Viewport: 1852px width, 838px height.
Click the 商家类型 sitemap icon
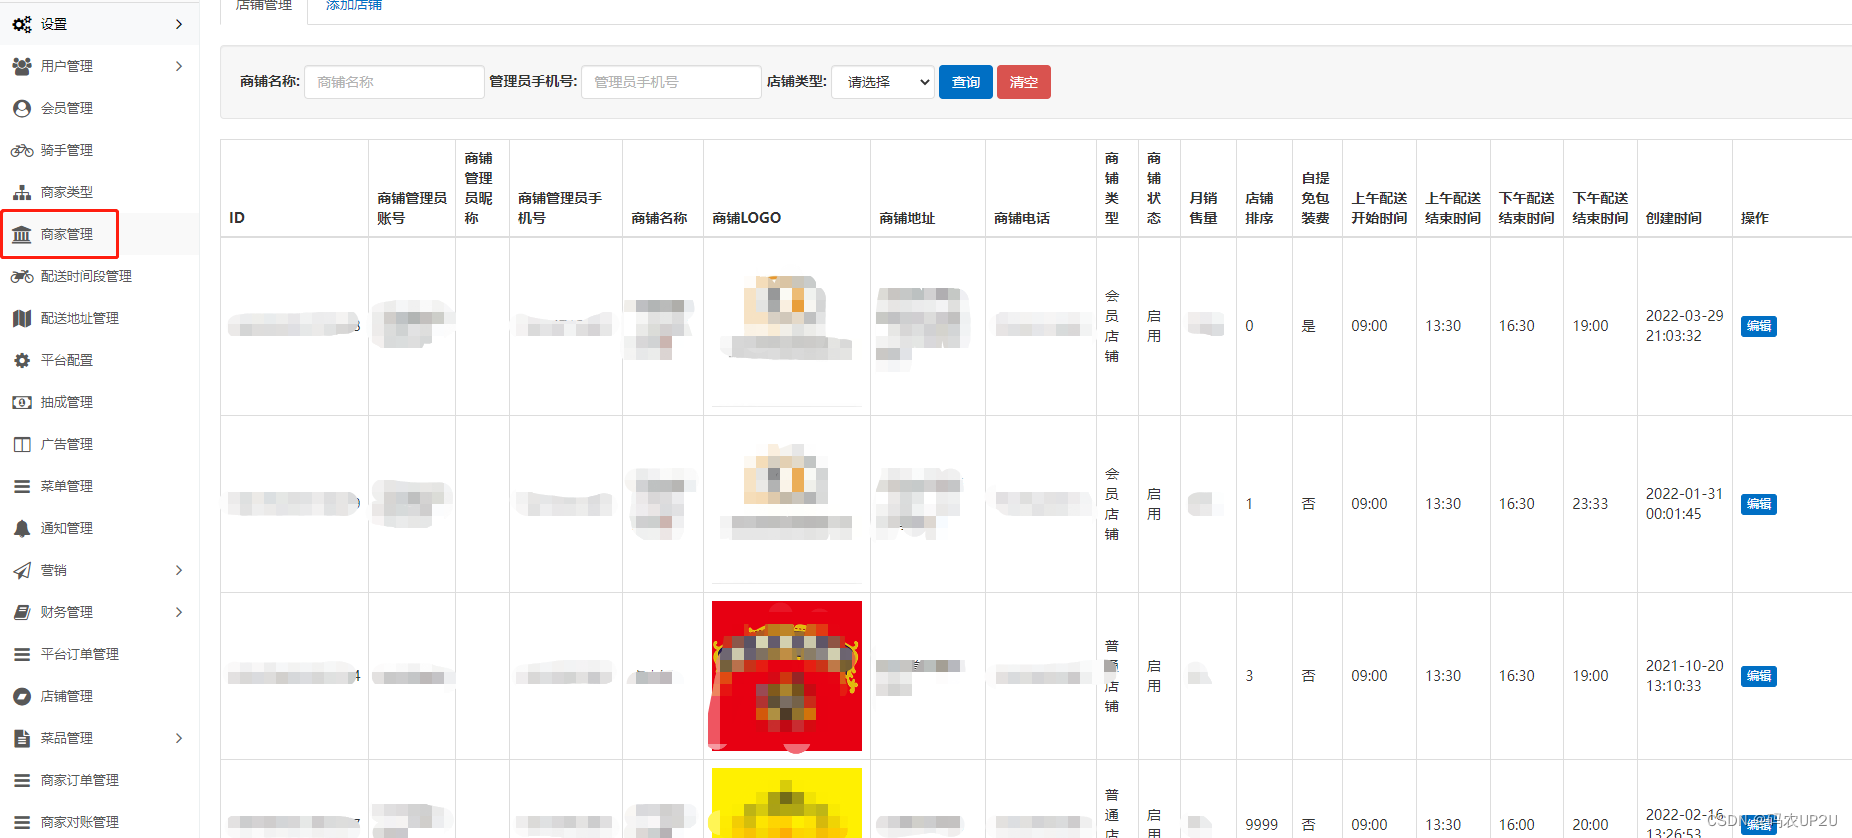tap(22, 192)
